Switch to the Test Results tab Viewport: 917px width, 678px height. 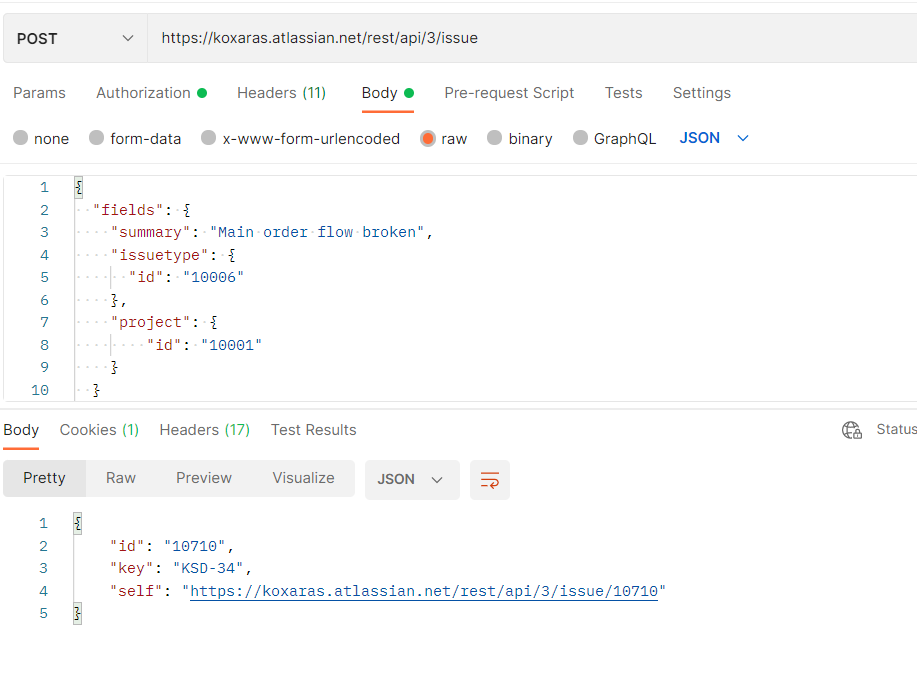pyautogui.click(x=313, y=430)
